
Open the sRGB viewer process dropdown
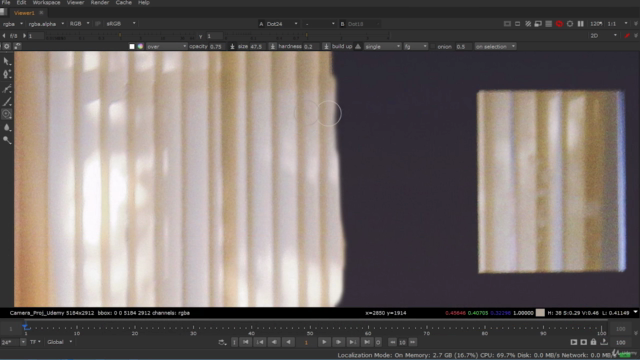(121, 24)
